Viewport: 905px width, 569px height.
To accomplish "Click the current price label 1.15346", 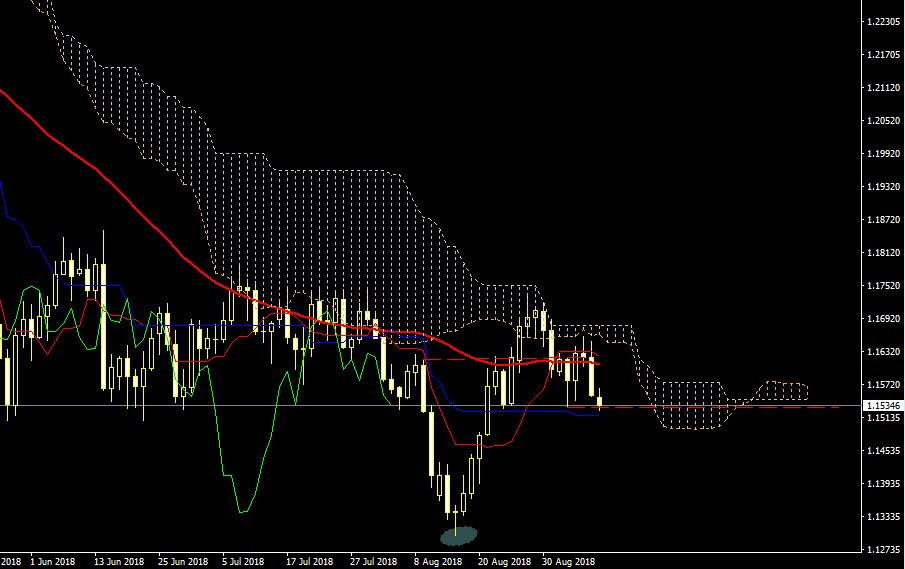I will (x=882, y=407).
